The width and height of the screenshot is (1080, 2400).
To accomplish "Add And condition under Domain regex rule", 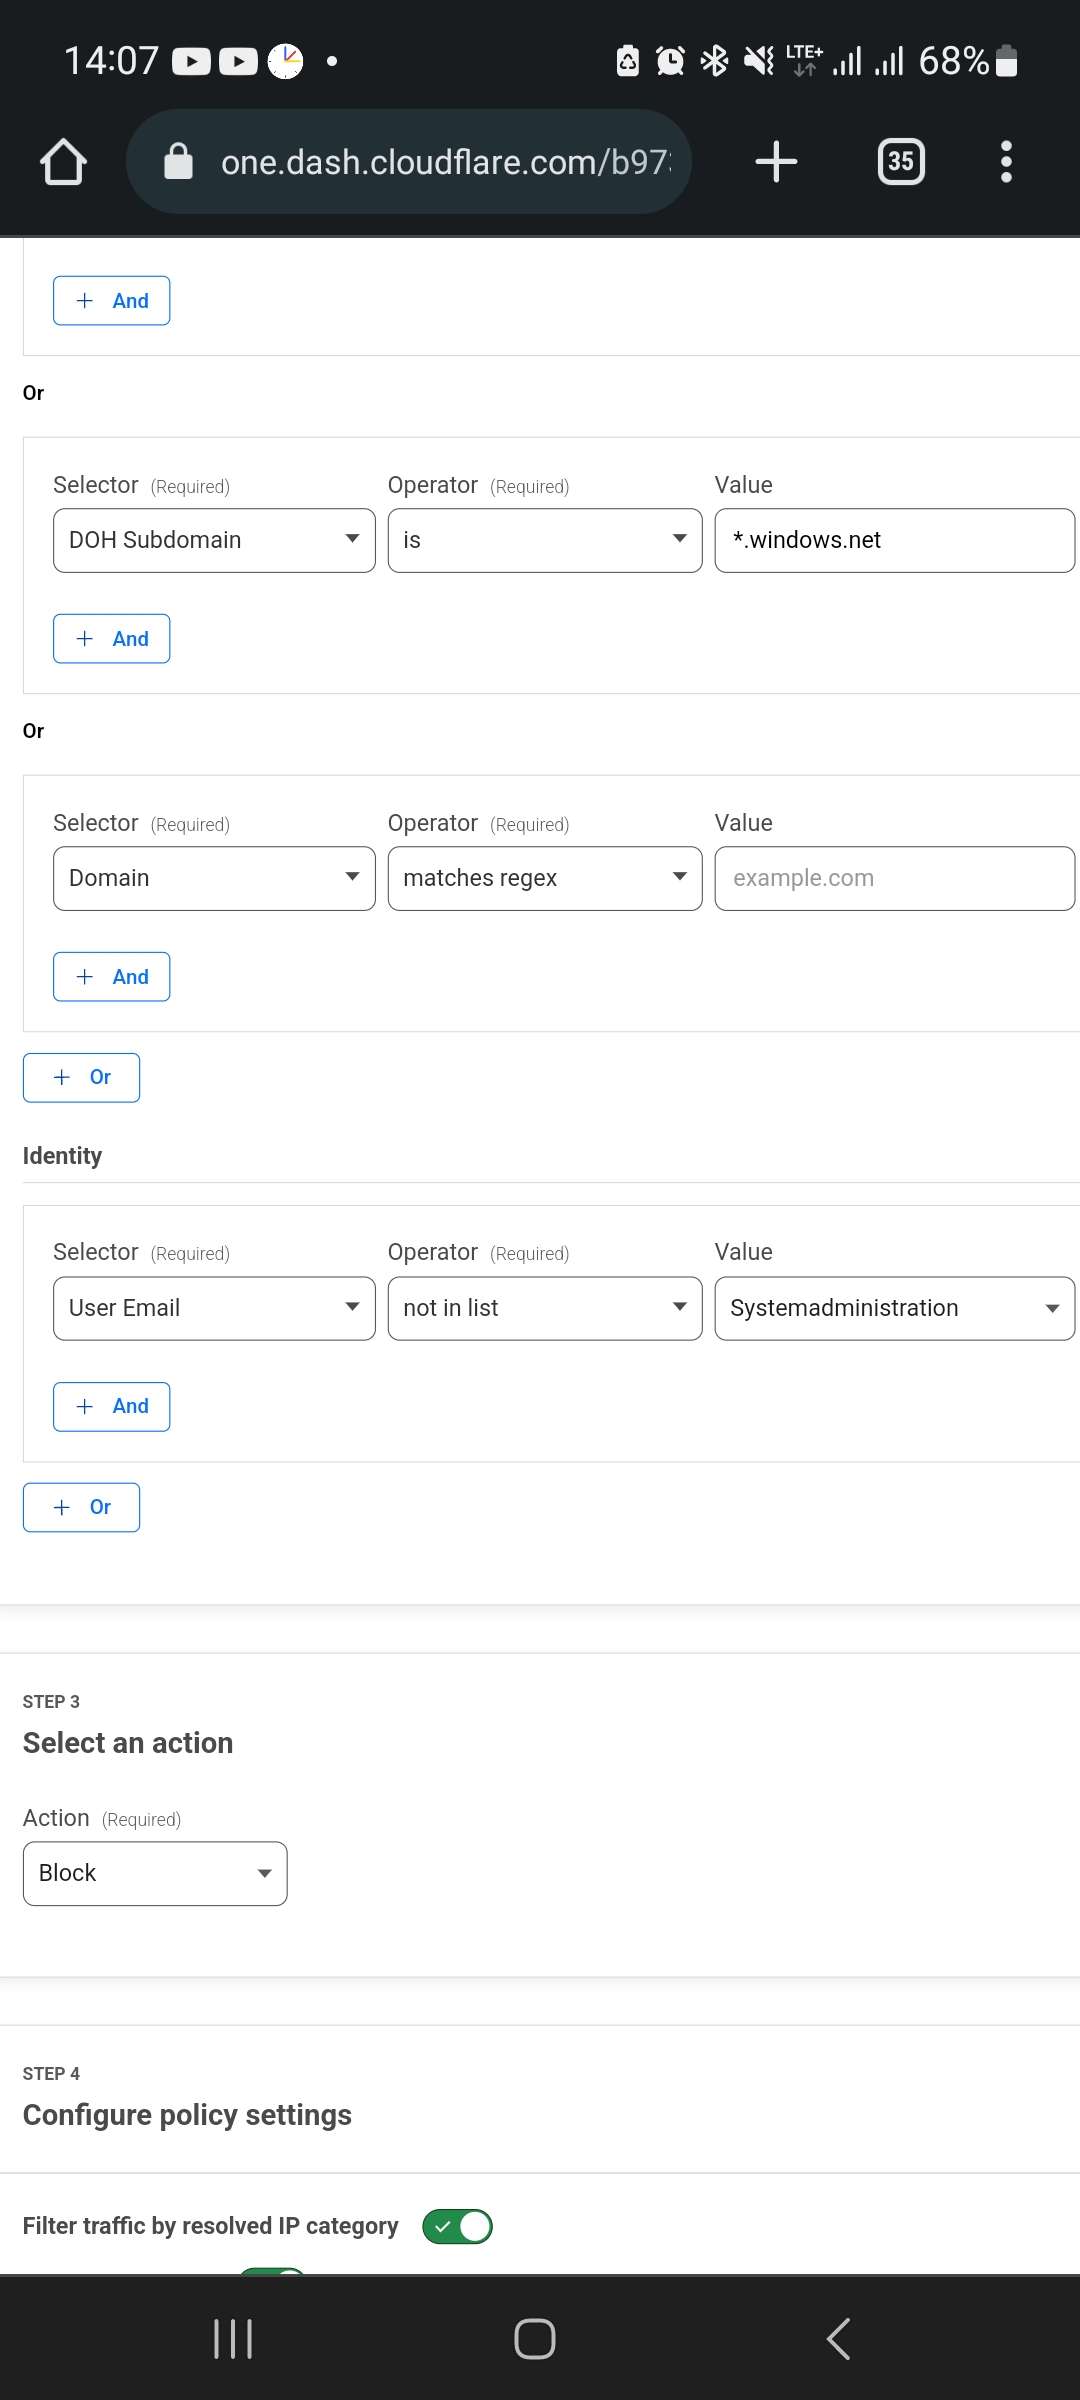I will point(111,977).
